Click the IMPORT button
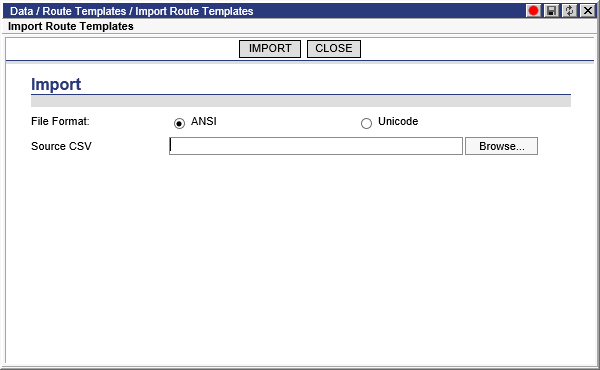600x370 pixels. [x=270, y=49]
